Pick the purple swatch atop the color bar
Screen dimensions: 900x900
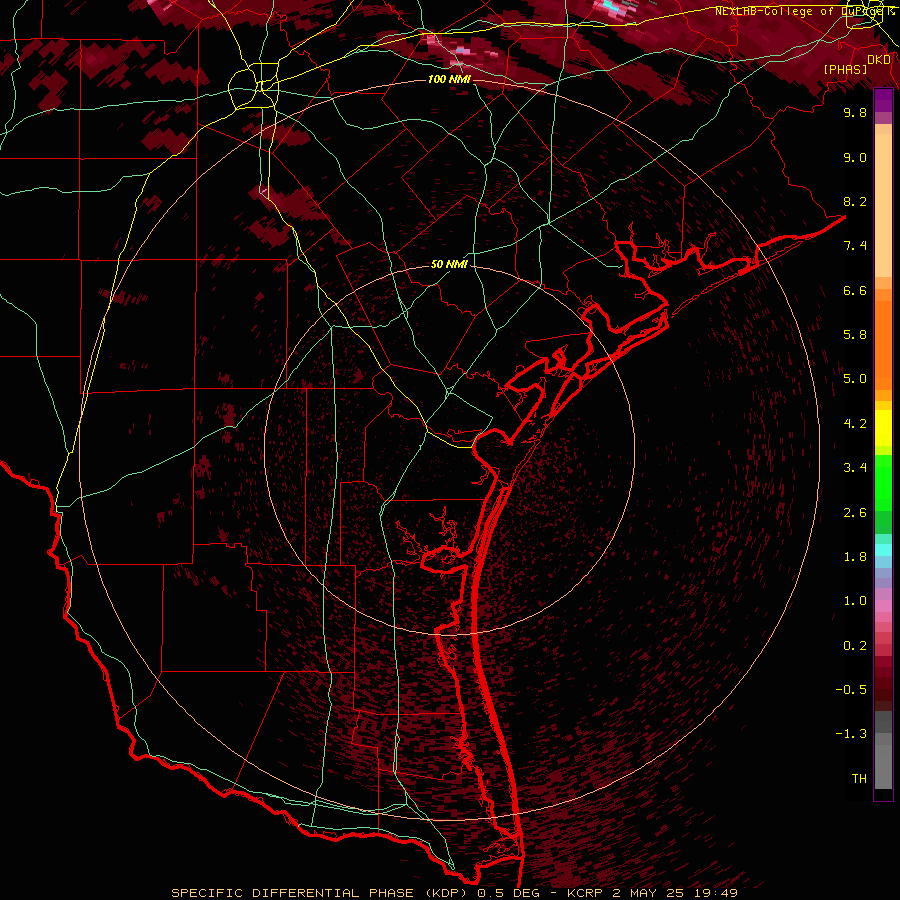point(883,101)
